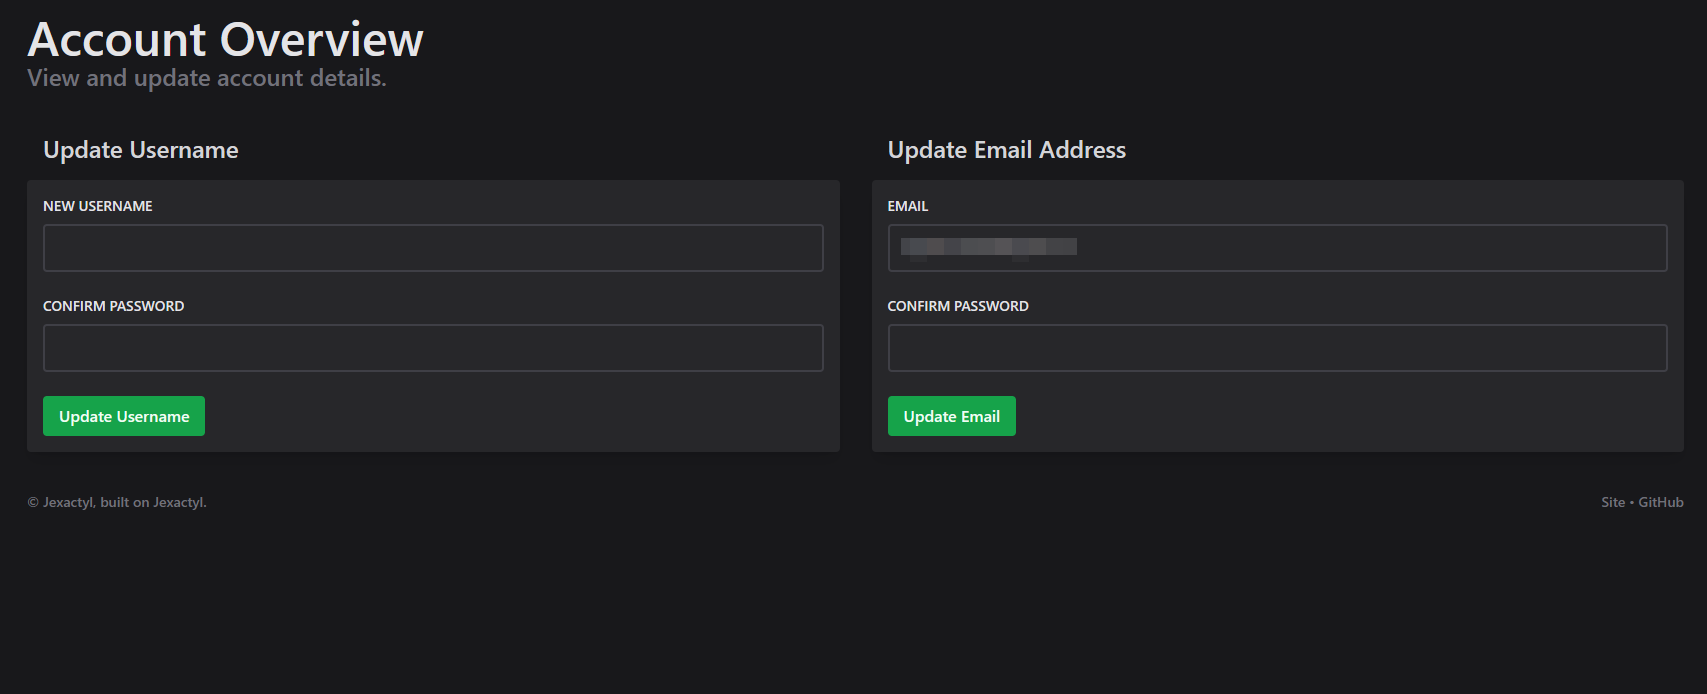Click CONFIRM PASSWORD label in username panel
Screen dimensions: 1707x694
(114, 306)
